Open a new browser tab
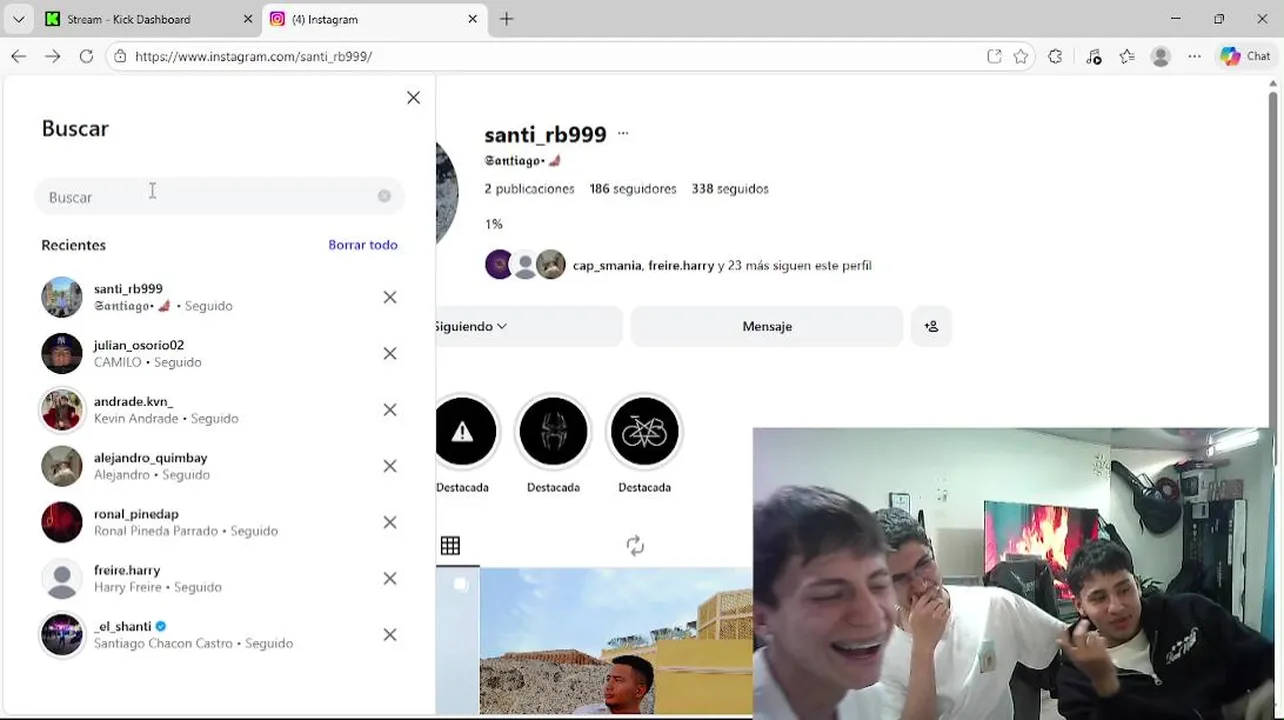Viewport: 1284px width, 720px height. 506,19
